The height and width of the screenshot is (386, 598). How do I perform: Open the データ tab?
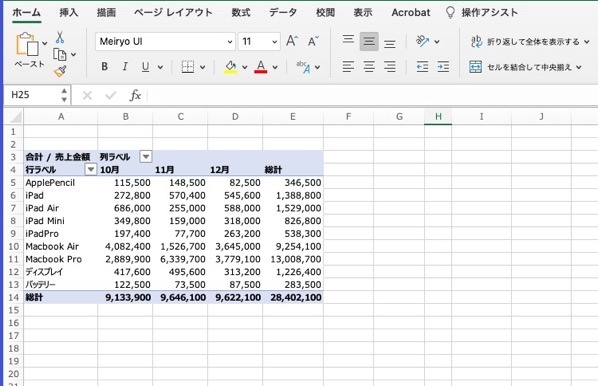(x=283, y=13)
